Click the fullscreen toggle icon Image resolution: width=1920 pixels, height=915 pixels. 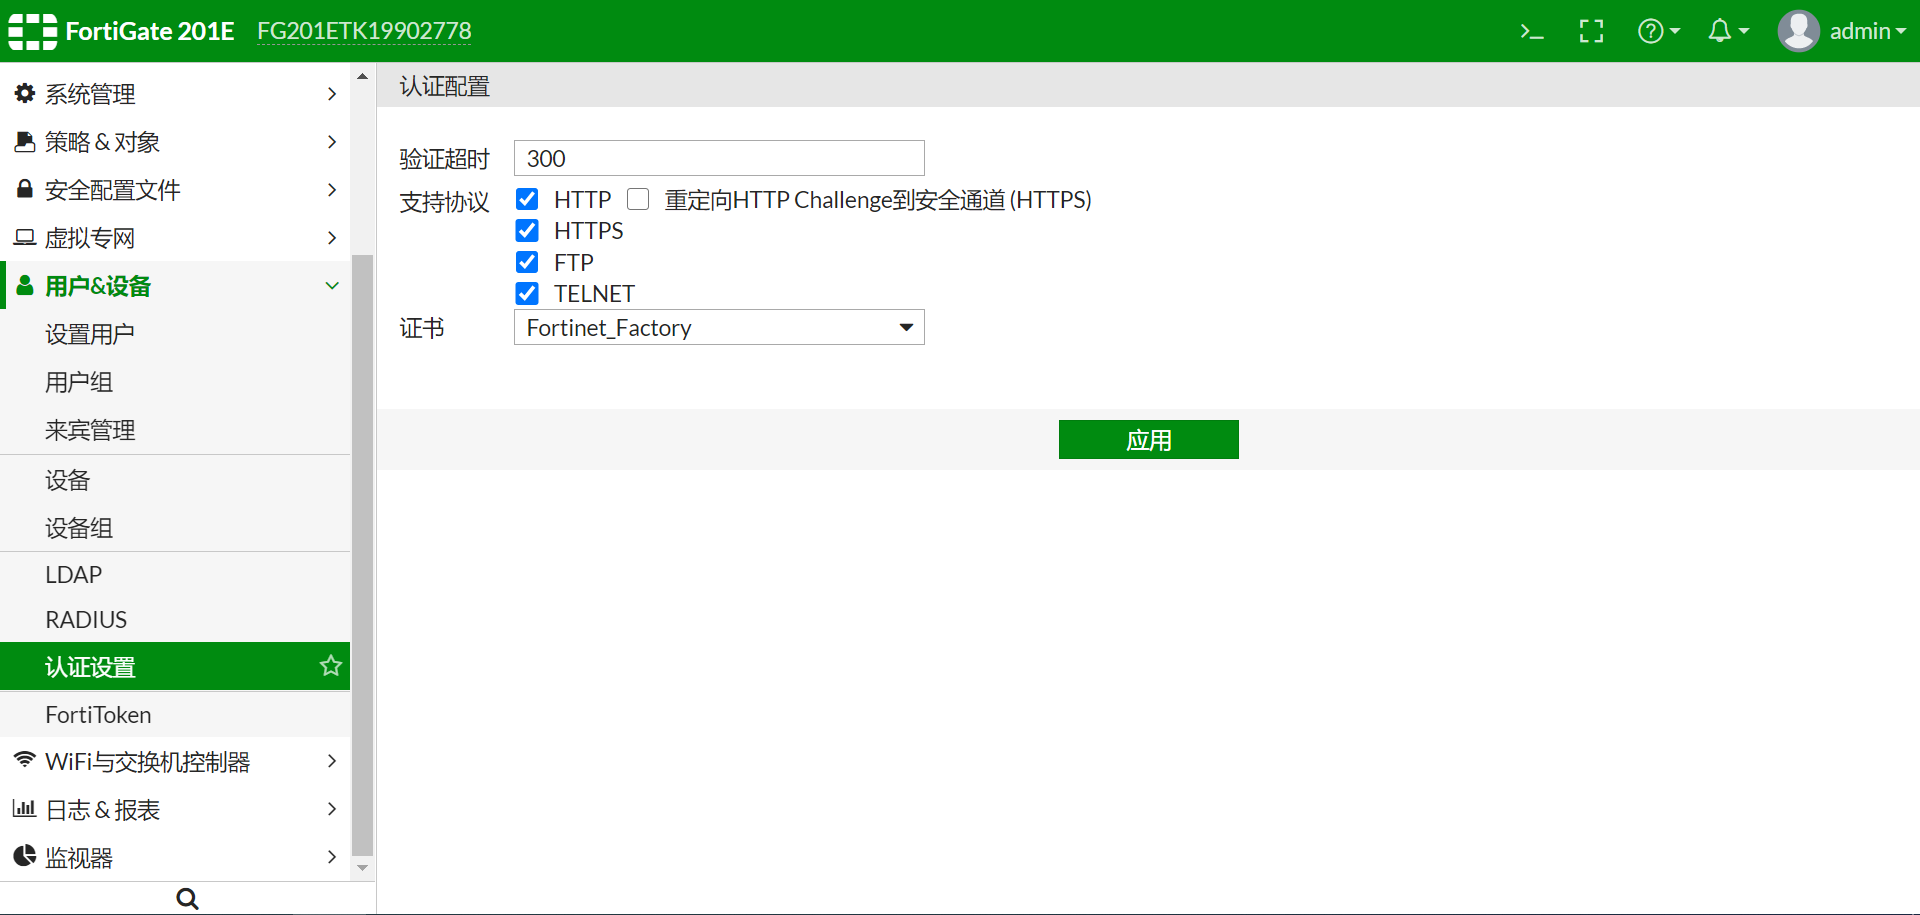1591,32
